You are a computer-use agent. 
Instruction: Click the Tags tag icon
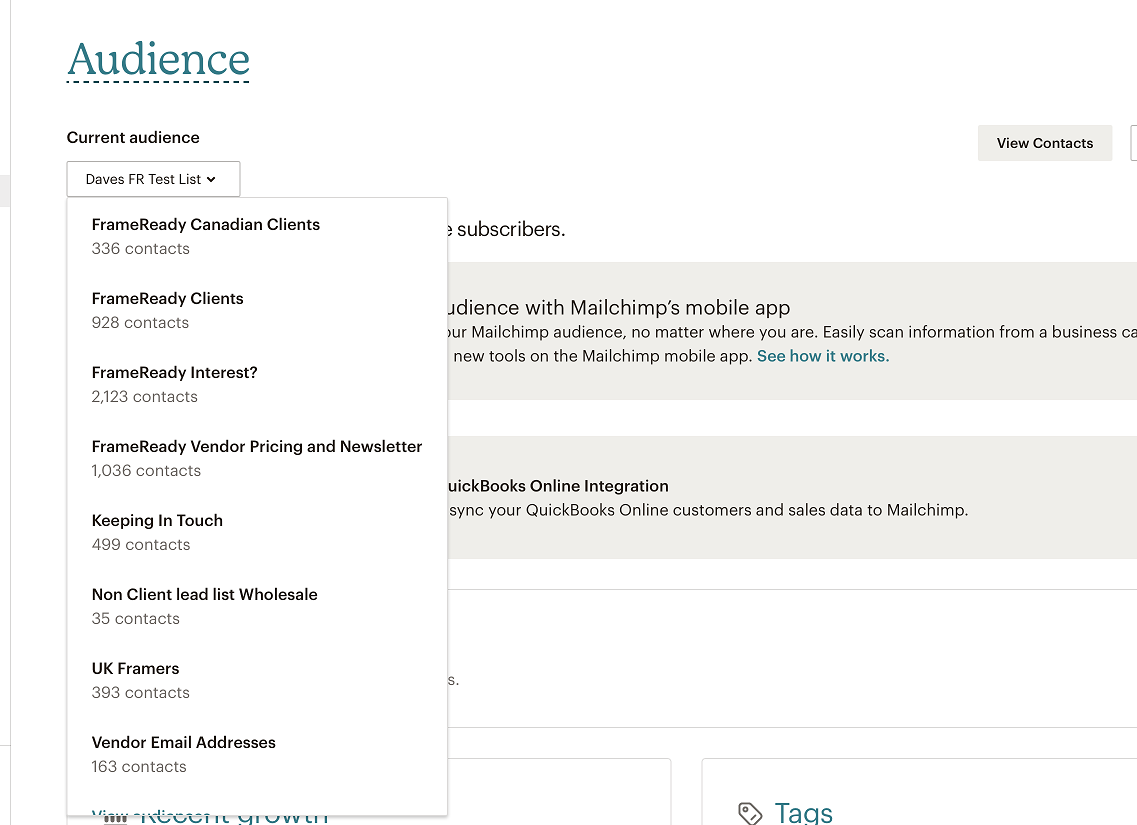click(750, 813)
